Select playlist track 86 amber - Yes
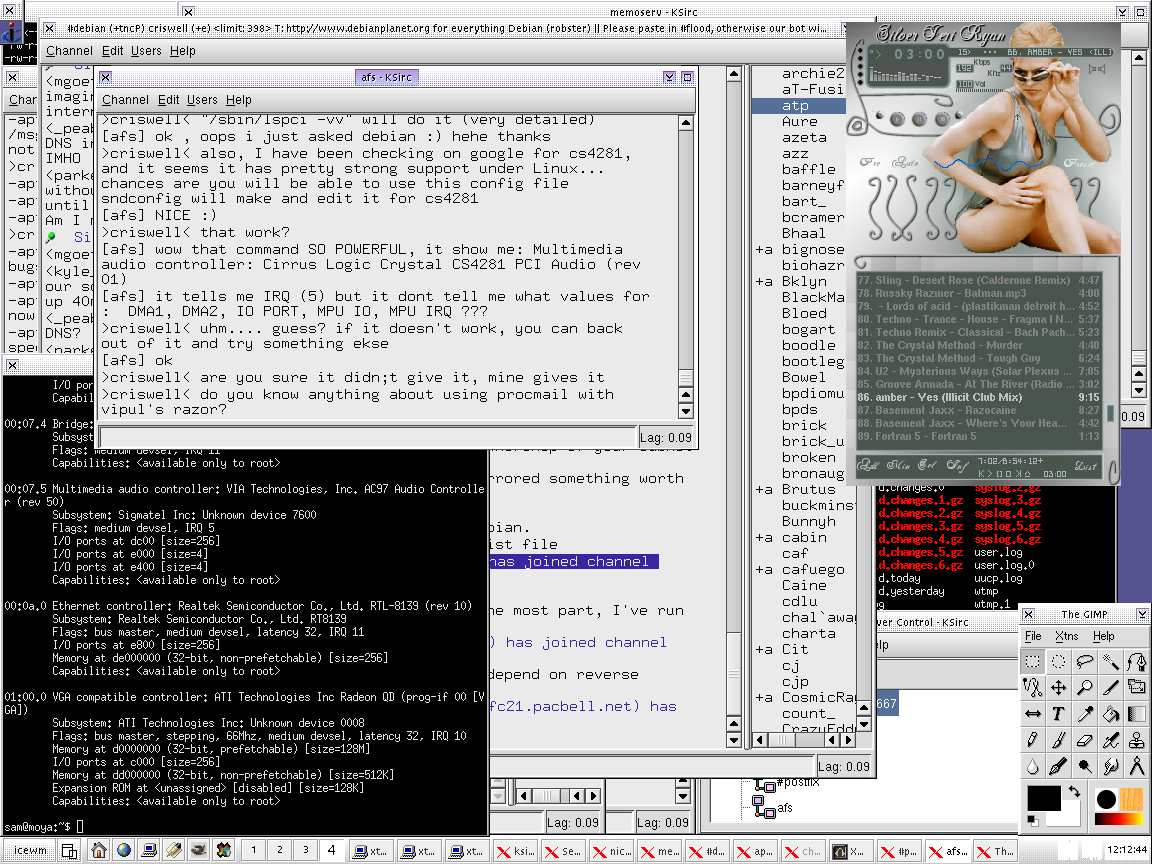1152x864 pixels. [x=978, y=397]
